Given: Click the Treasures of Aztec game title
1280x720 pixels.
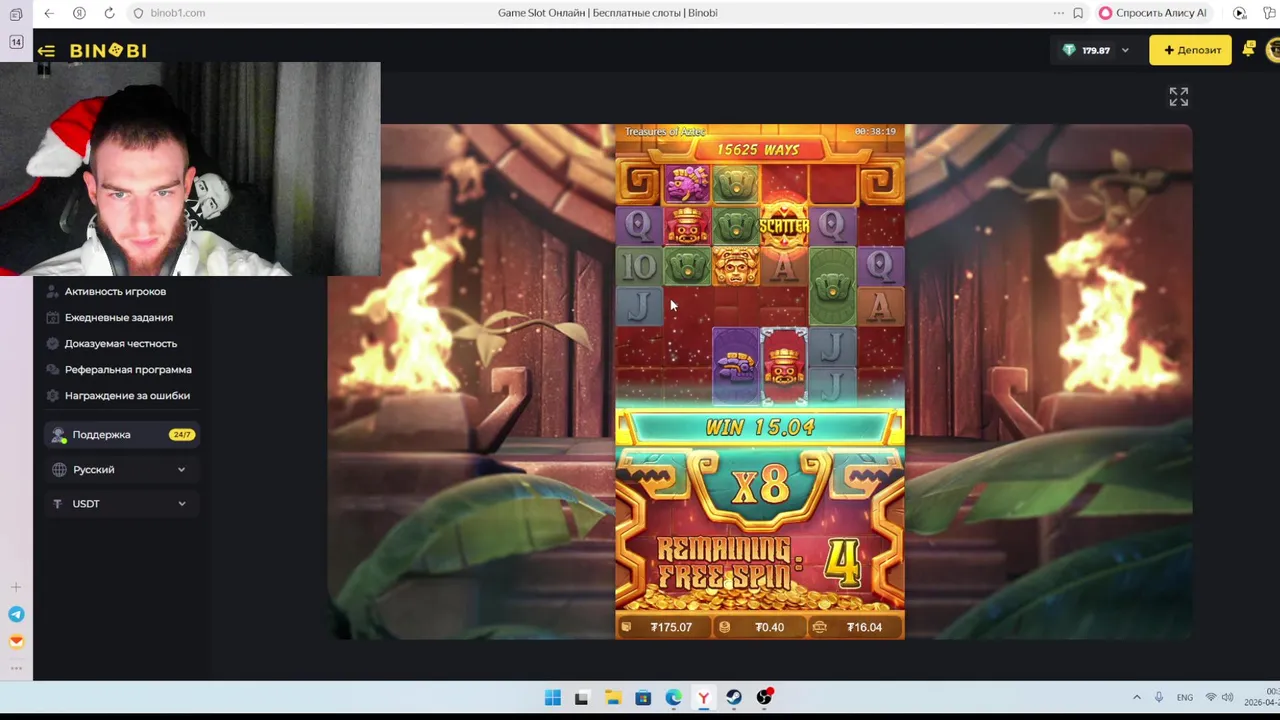Looking at the screenshot, I should (x=665, y=132).
